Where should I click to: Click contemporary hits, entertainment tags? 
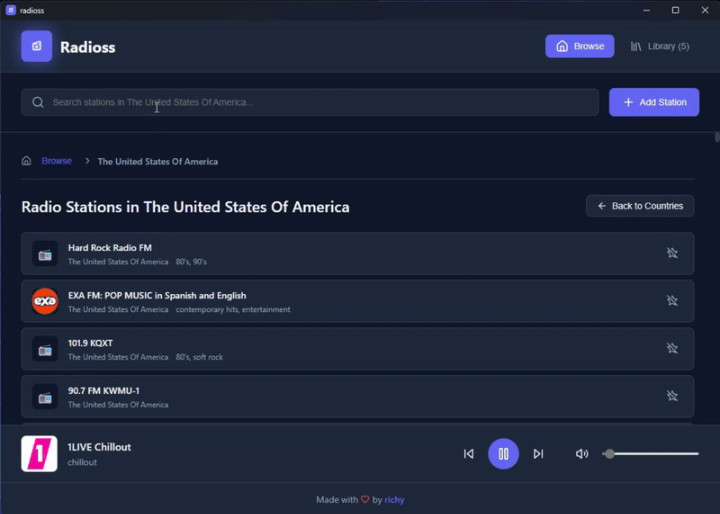click(233, 310)
